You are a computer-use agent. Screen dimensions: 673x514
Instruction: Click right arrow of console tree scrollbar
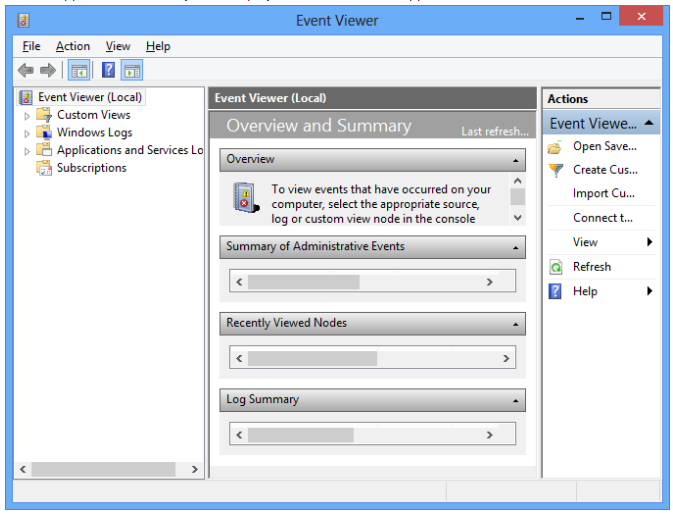tap(195, 469)
